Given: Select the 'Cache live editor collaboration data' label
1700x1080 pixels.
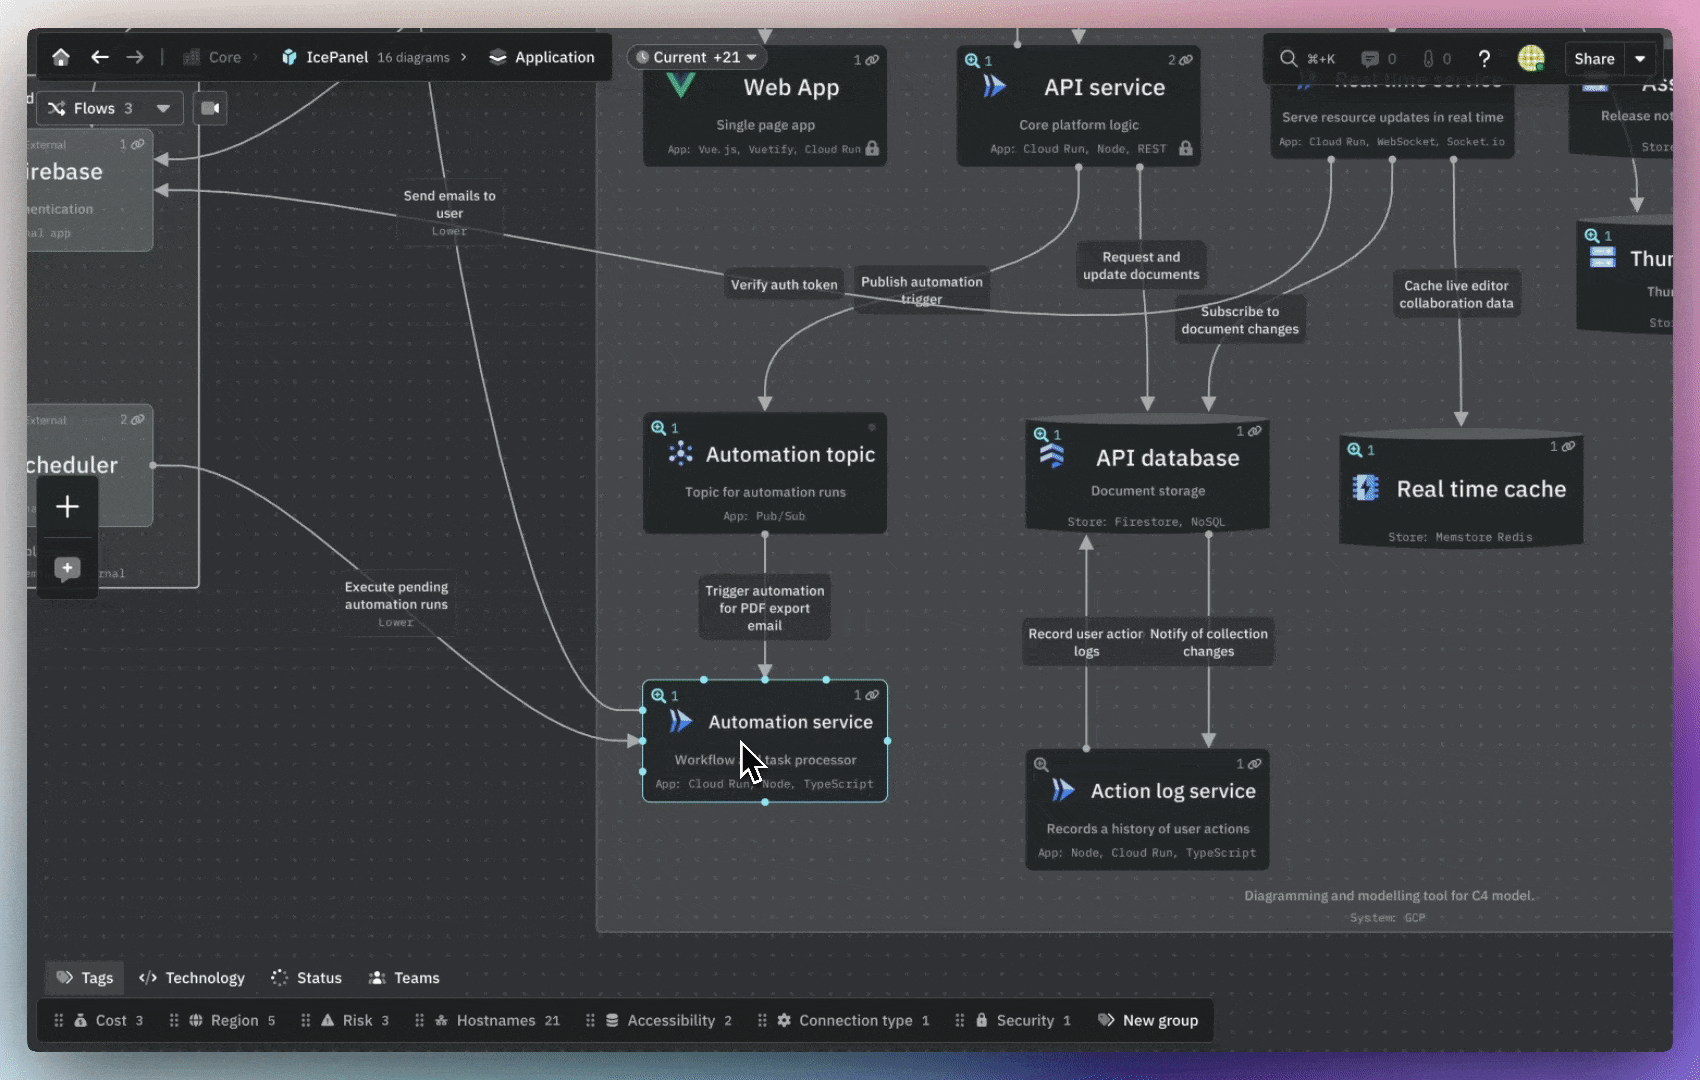Looking at the screenshot, I should (1456, 294).
